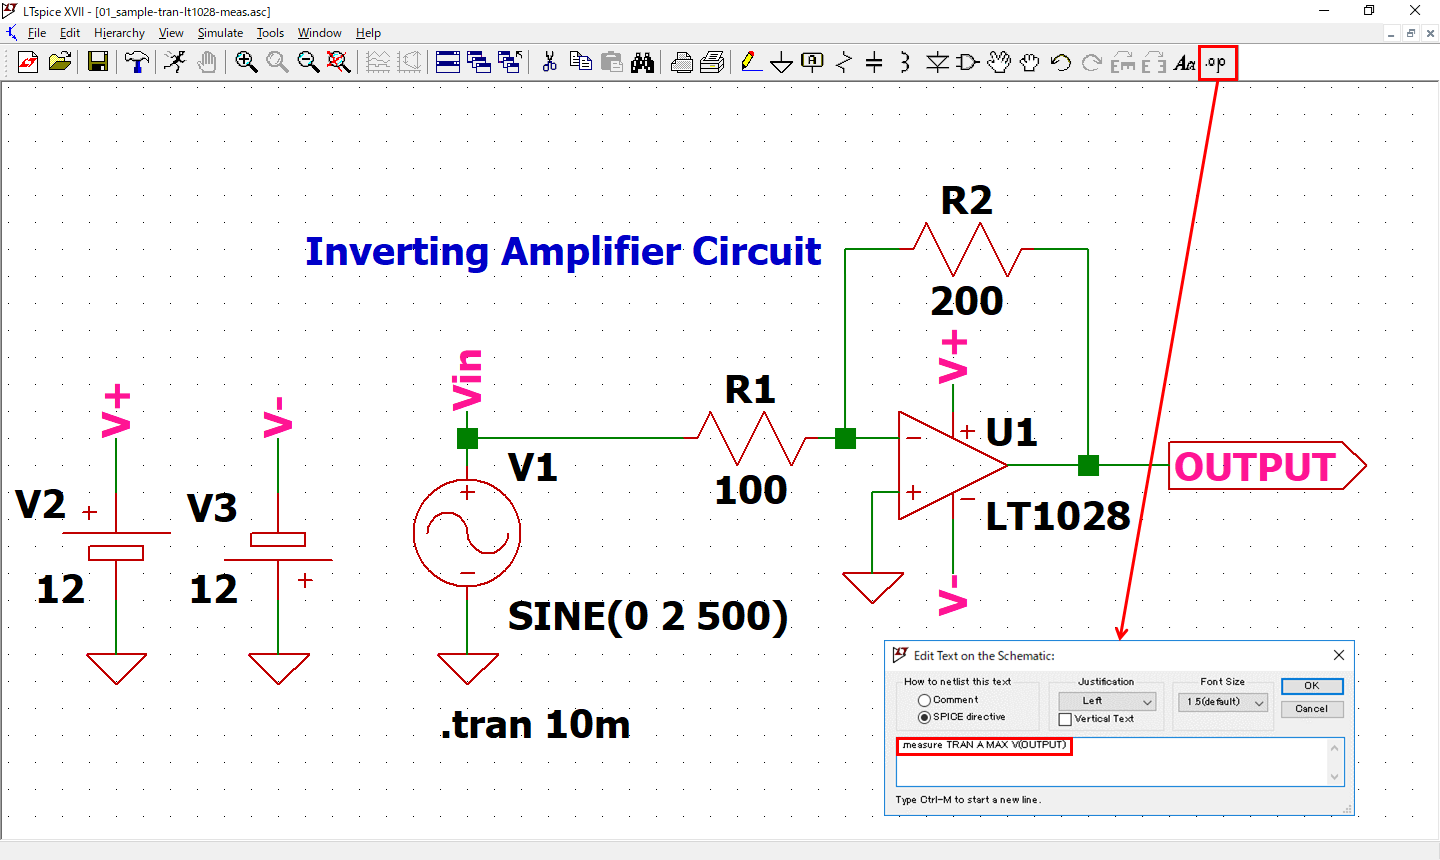Expand the Font Size dropdown
The image size is (1440, 860).
pos(1222,702)
